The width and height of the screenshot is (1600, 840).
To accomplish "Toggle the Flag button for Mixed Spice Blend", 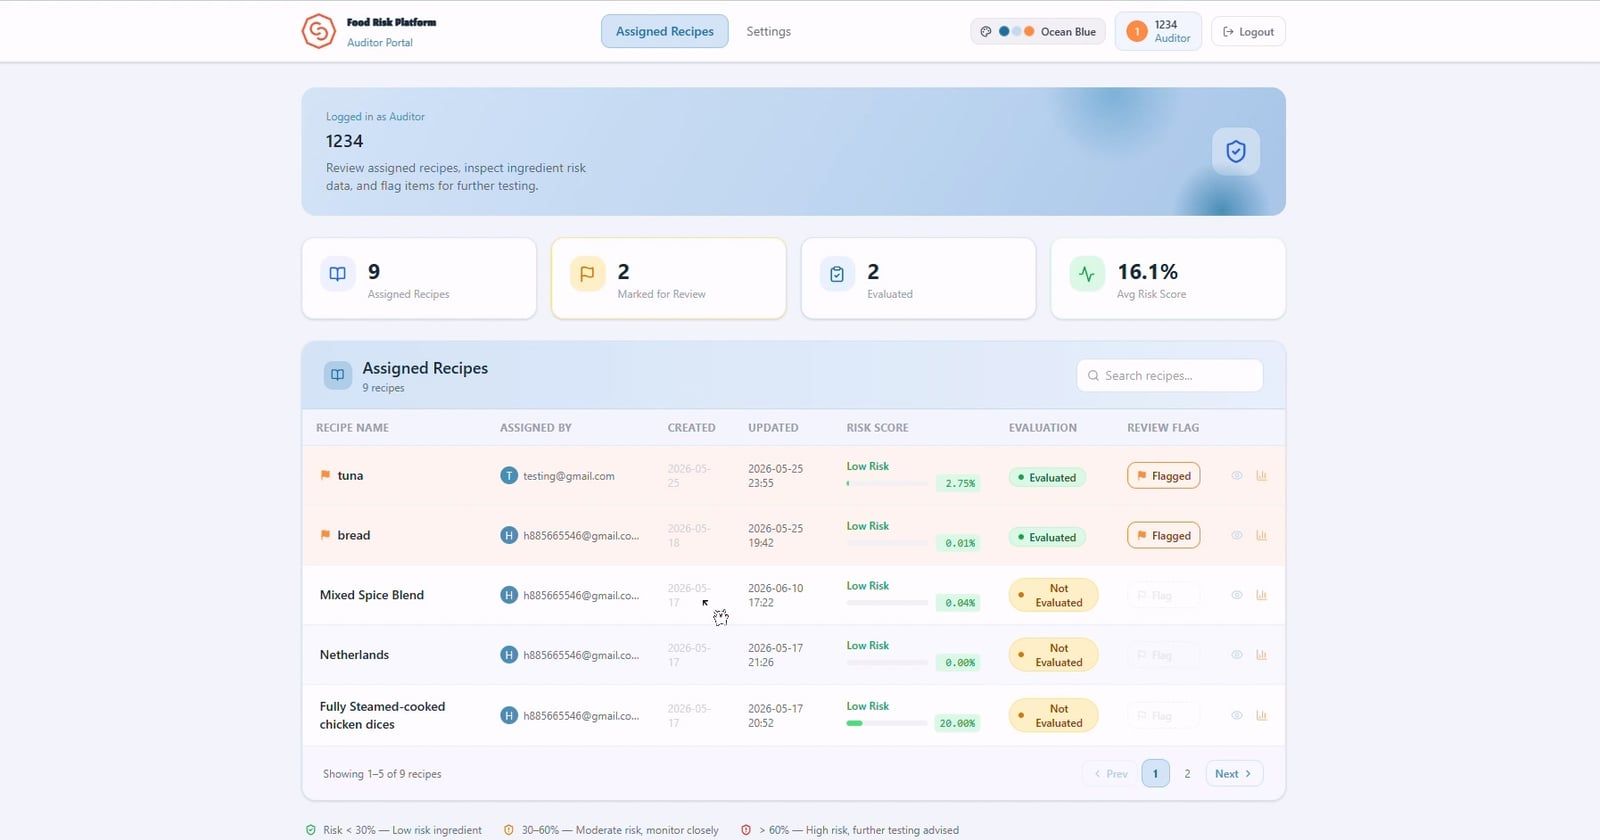I will (x=1163, y=595).
